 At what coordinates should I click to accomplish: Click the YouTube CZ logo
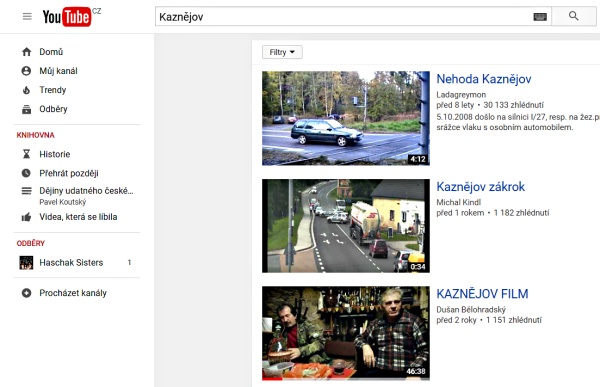pyautogui.click(x=72, y=16)
